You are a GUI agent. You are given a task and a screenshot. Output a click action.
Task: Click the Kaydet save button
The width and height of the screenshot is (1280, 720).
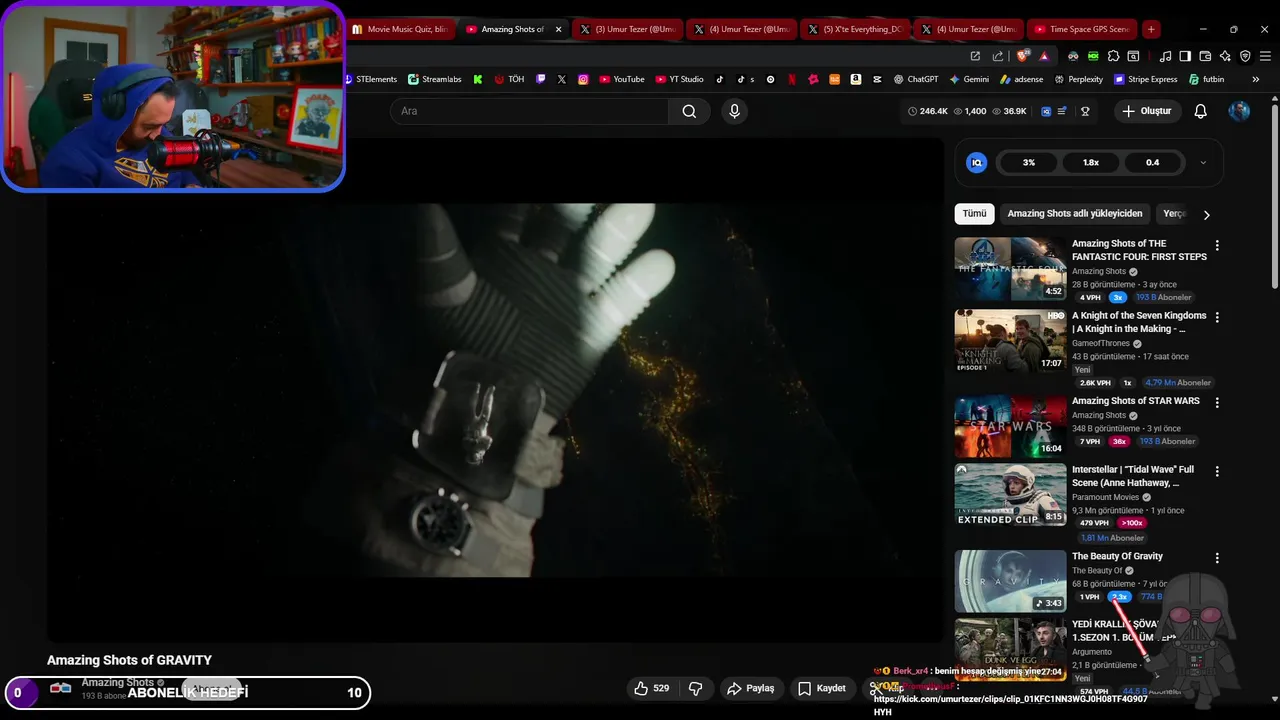click(822, 688)
